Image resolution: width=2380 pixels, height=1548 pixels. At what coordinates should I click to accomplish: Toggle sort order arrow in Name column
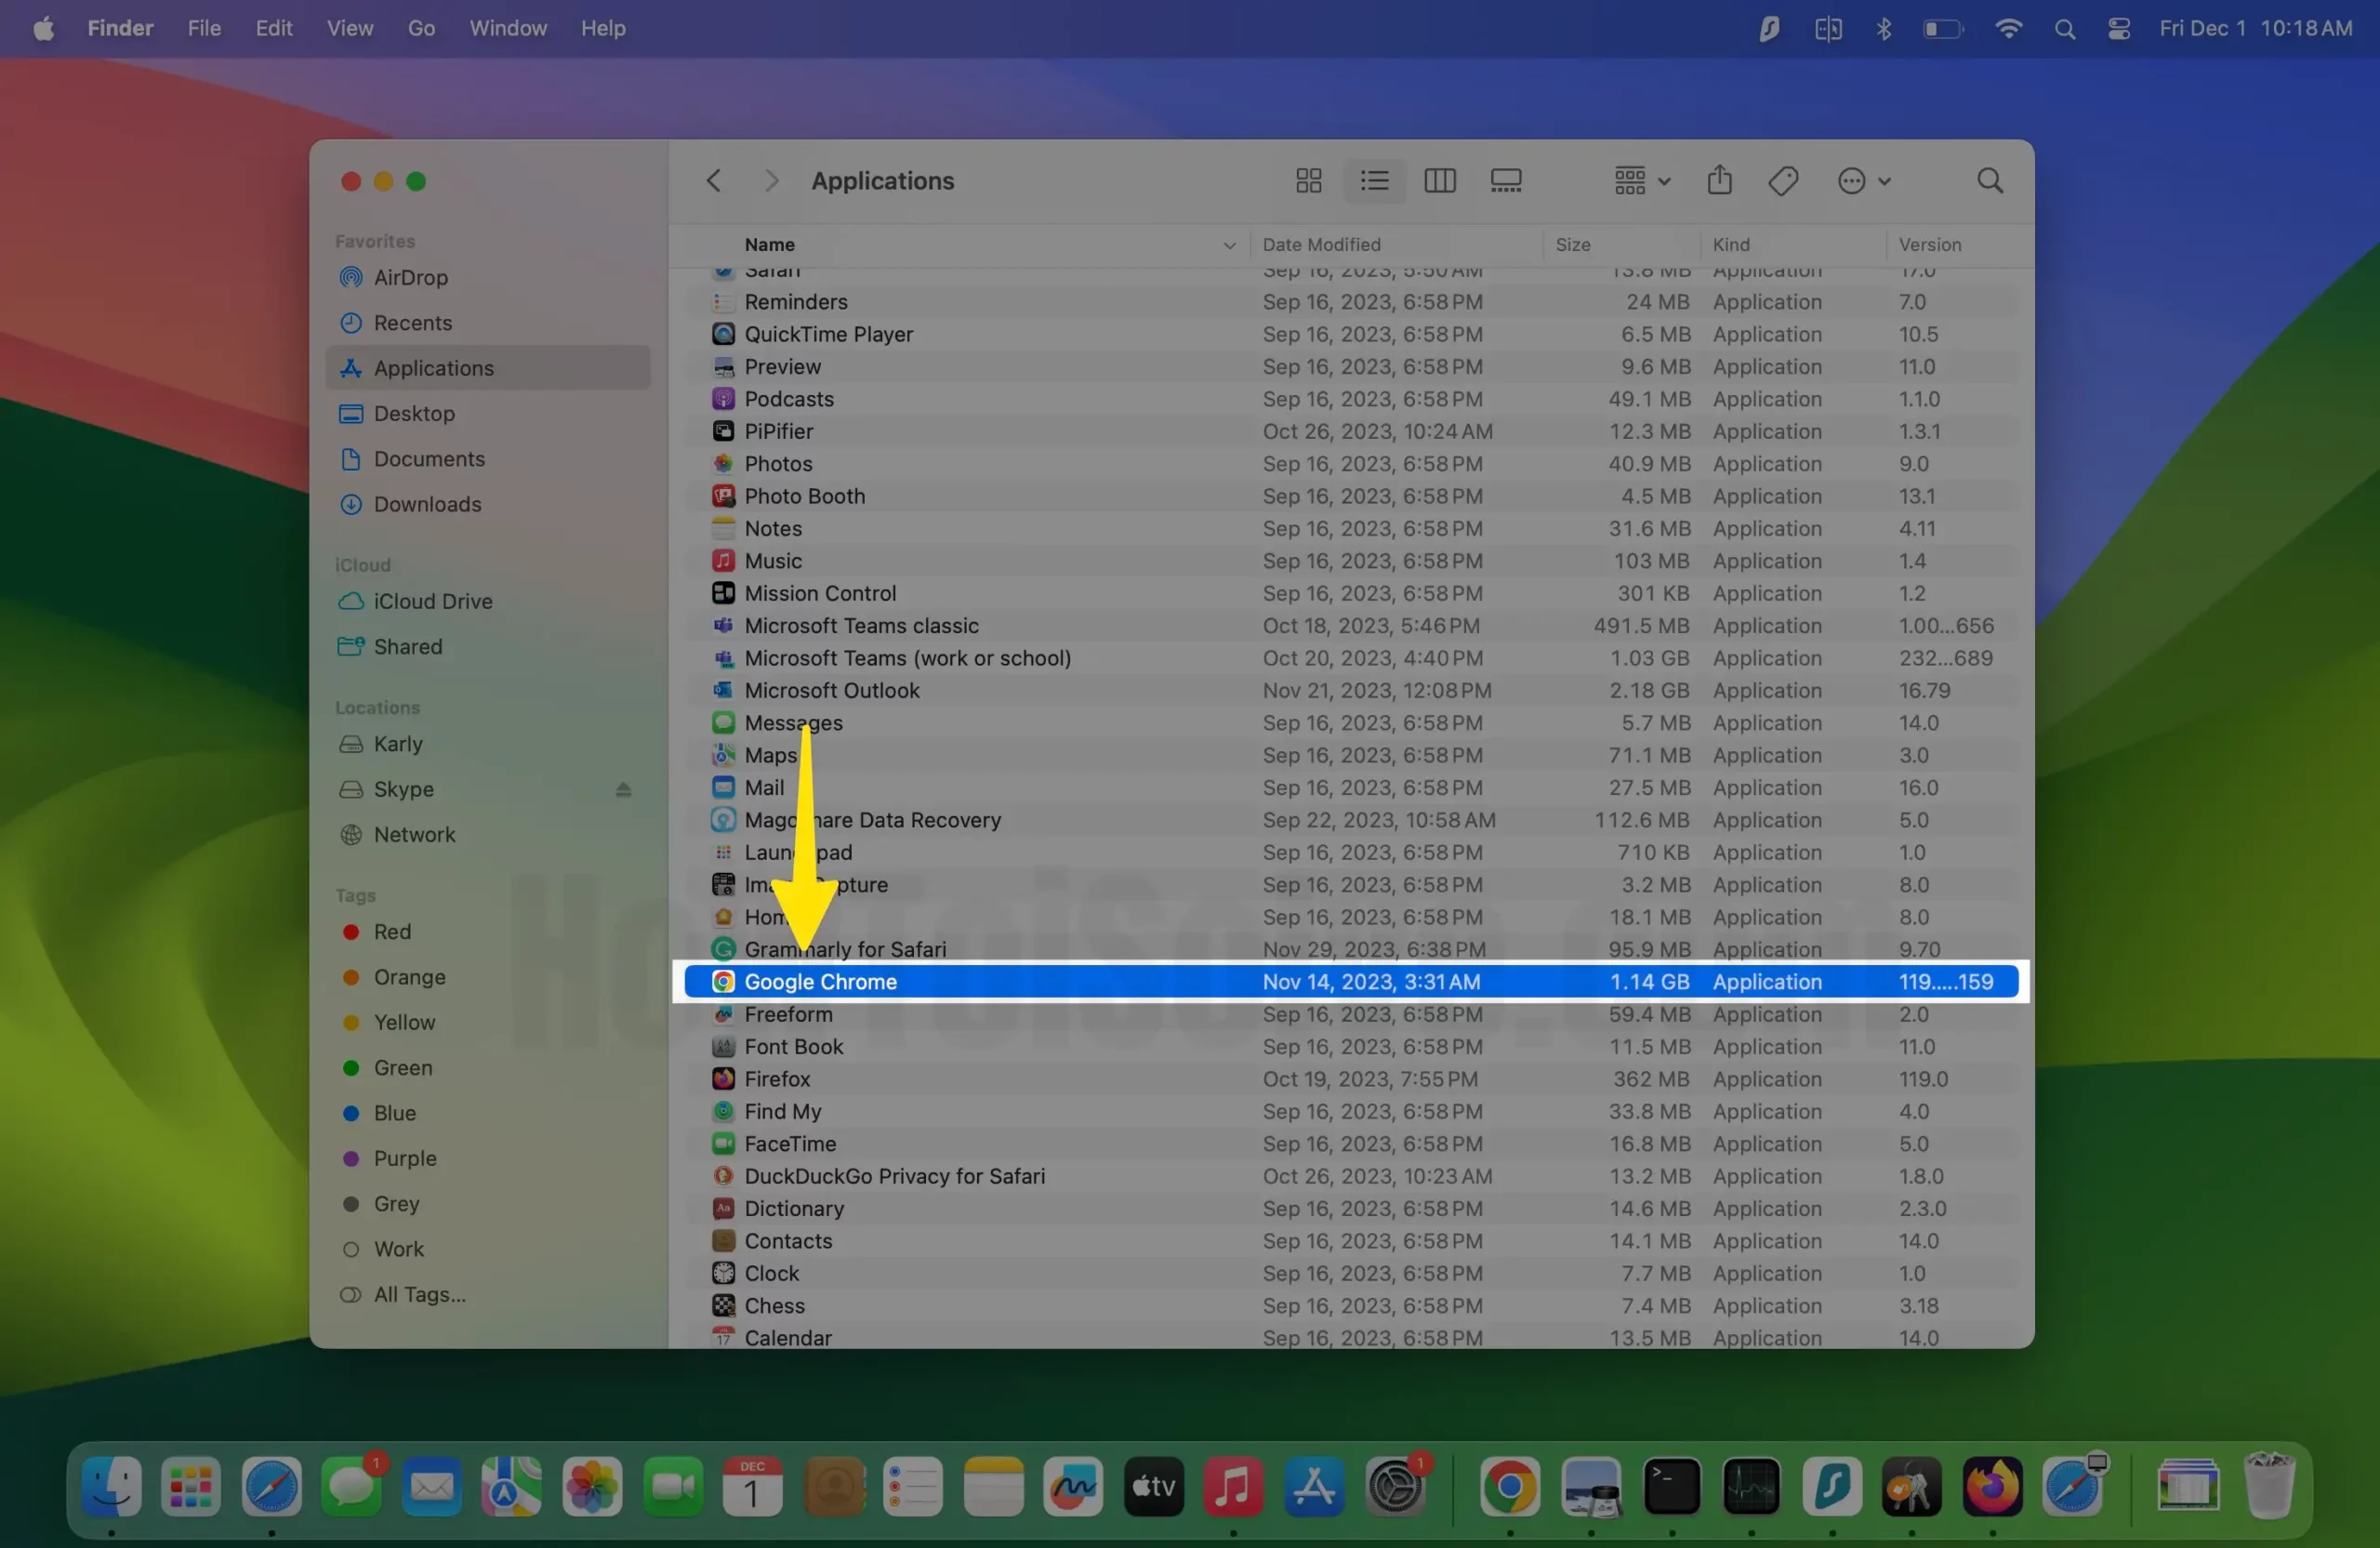point(1229,245)
